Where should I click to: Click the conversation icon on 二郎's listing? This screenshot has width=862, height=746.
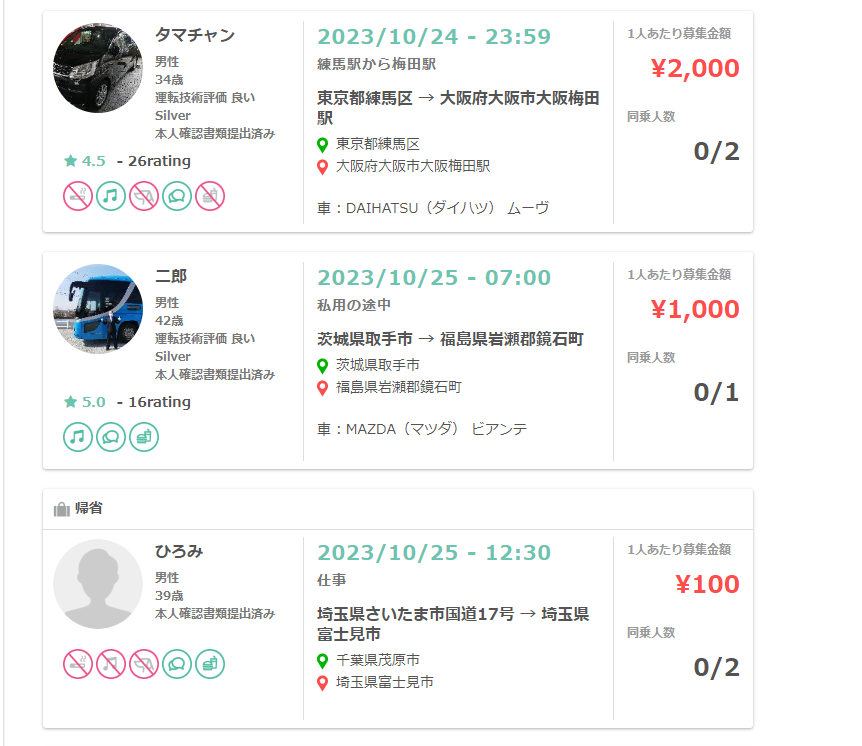(110, 437)
